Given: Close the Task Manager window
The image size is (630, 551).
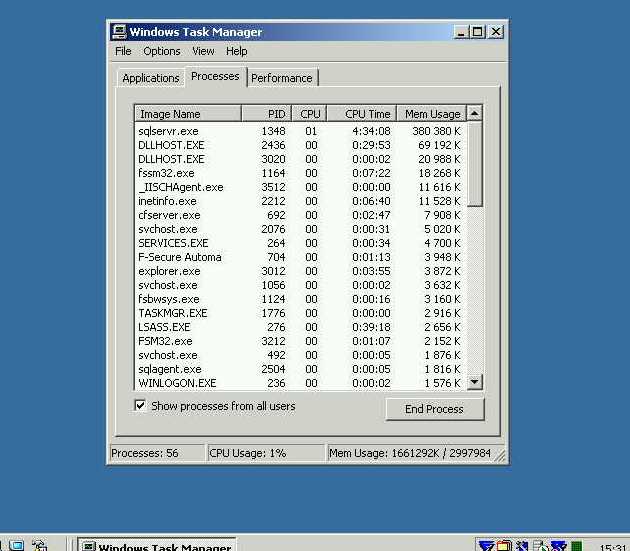Looking at the screenshot, I should pyautogui.click(x=496, y=32).
